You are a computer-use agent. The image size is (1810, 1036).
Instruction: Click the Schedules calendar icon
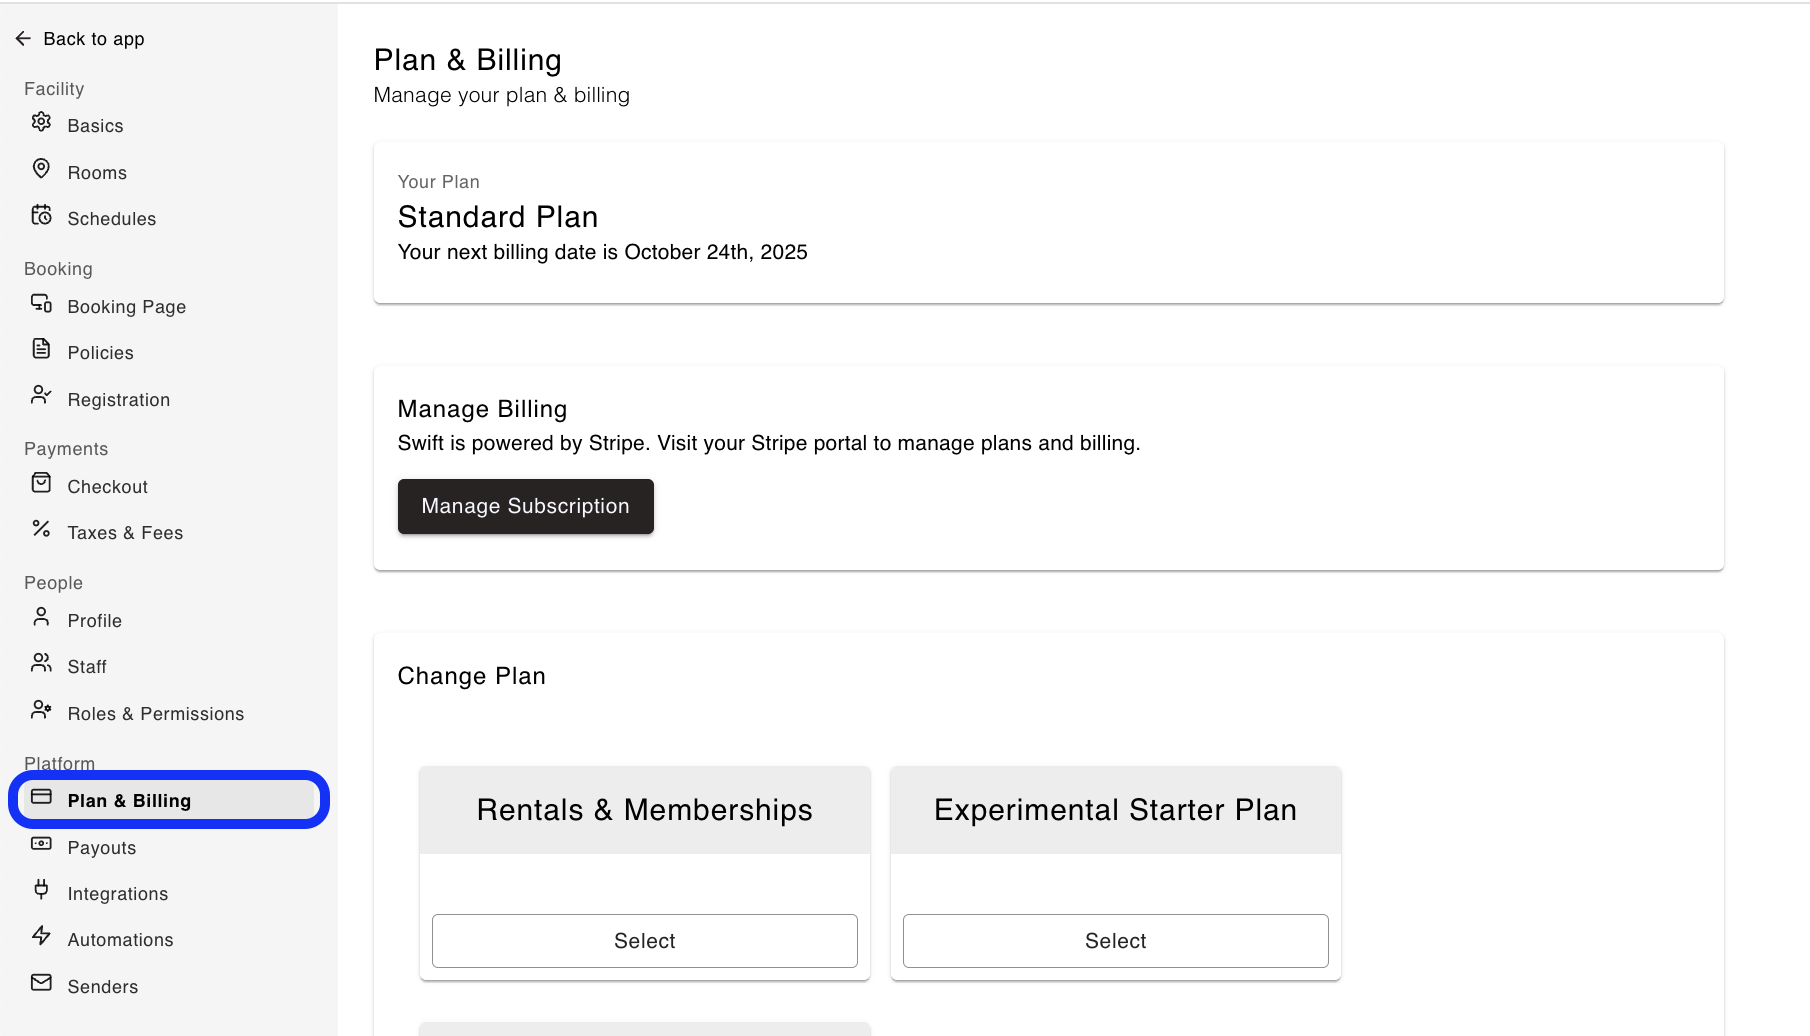pyautogui.click(x=41, y=215)
